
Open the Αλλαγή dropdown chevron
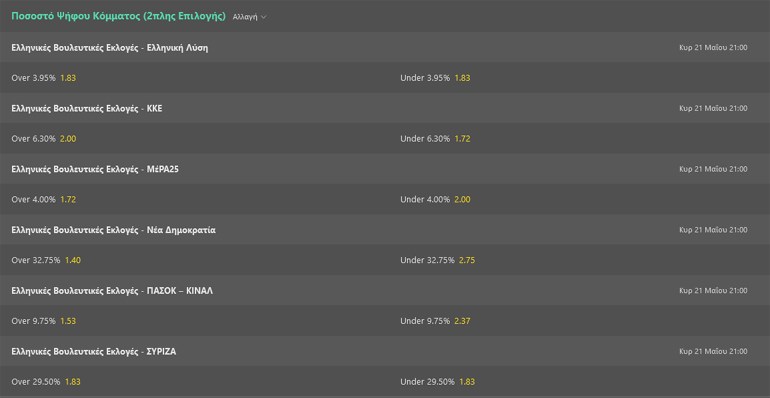click(x=264, y=17)
